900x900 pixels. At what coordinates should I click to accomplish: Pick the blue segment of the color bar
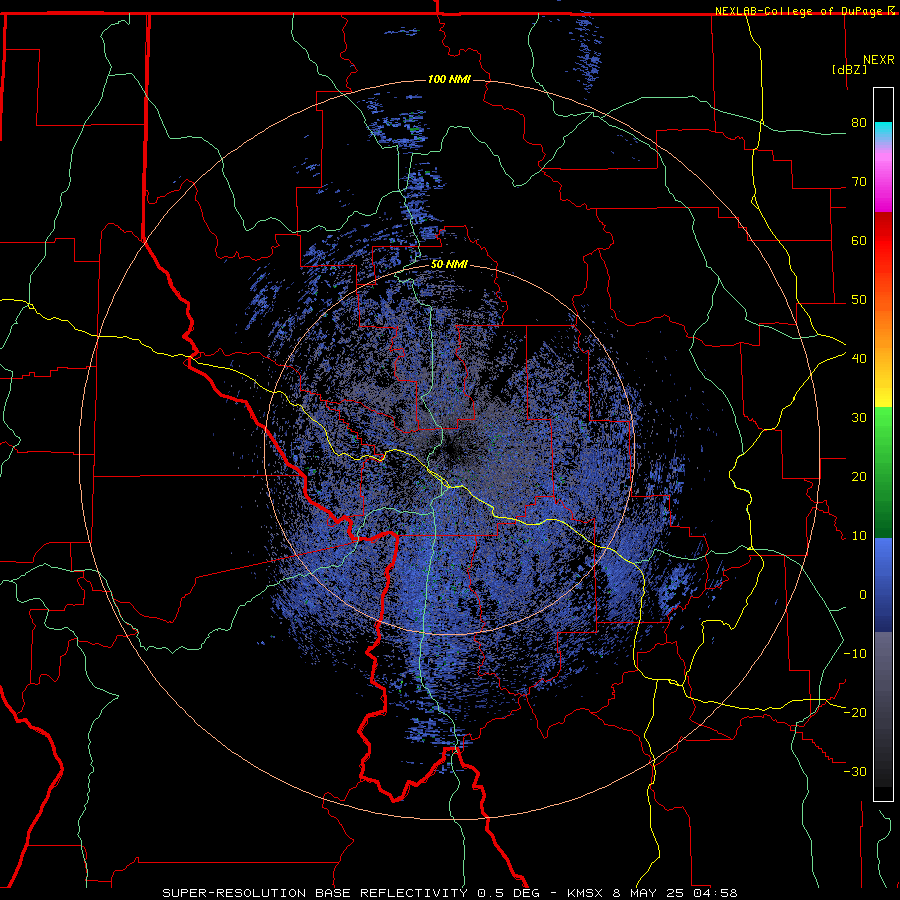click(883, 584)
